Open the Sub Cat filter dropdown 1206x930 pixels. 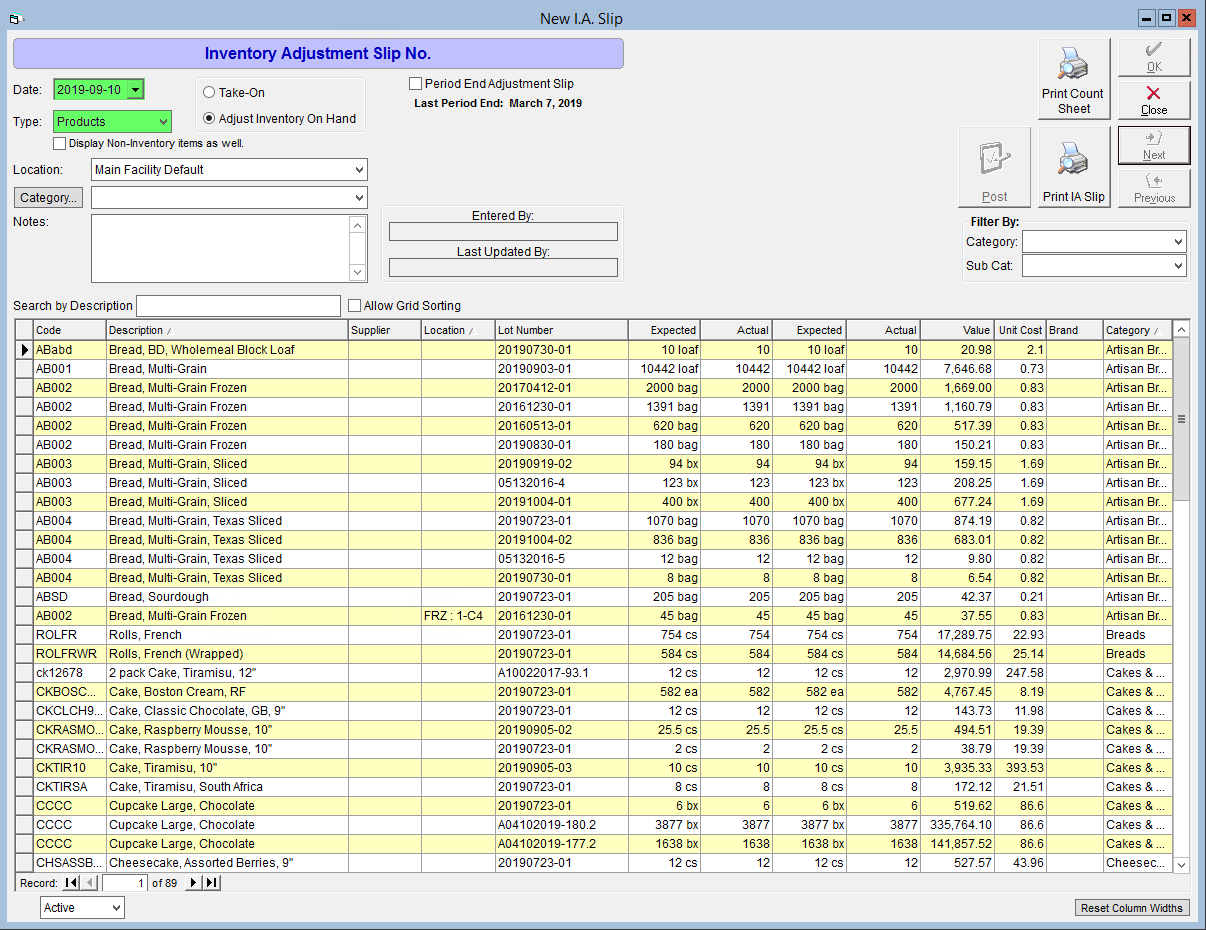(x=1178, y=266)
